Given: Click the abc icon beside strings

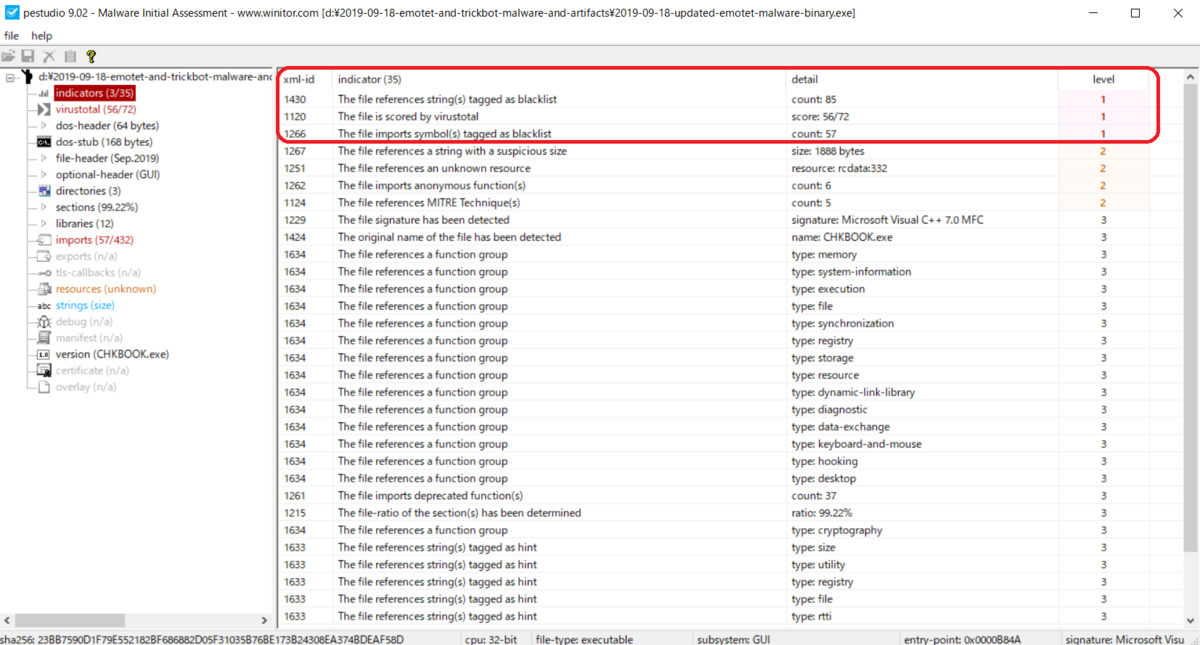Looking at the screenshot, I should (44, 306).
